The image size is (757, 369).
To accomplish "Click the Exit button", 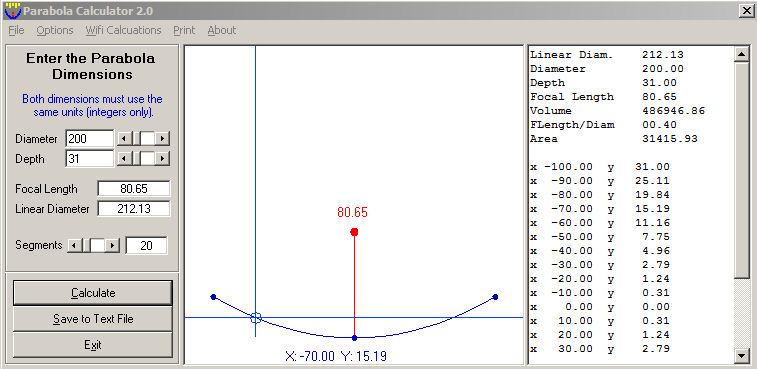I will click(x=93, y=345).
